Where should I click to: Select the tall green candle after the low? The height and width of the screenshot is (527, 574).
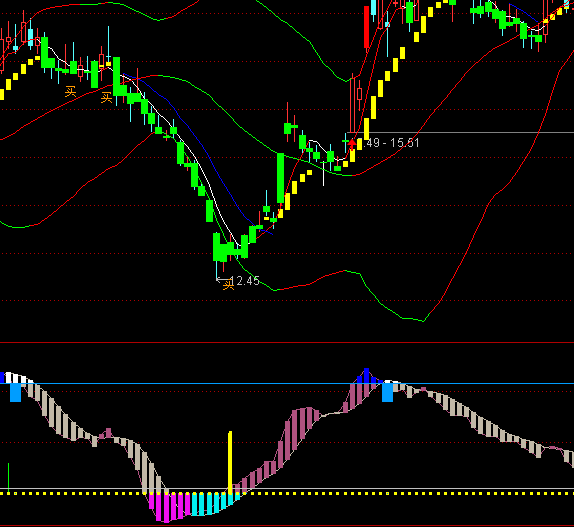click(280, 178)
